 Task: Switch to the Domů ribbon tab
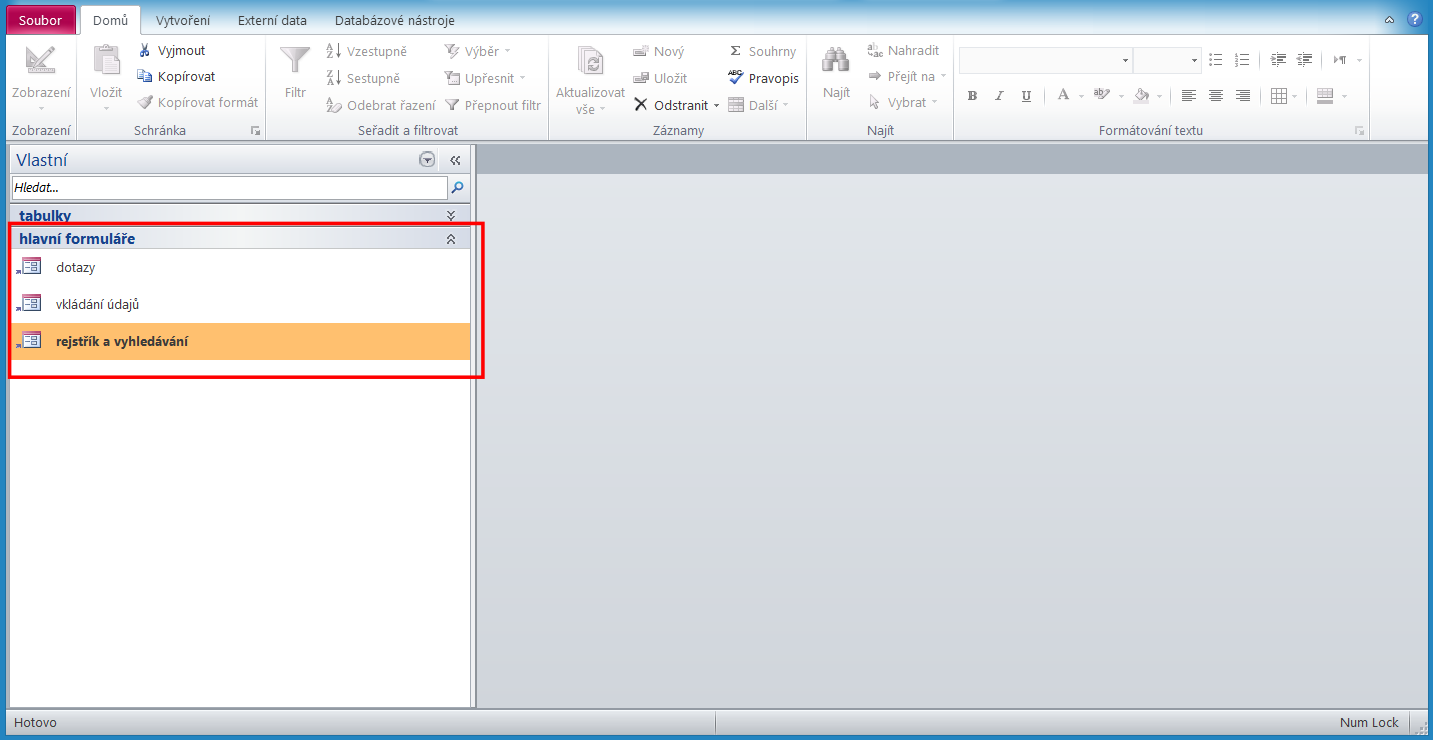(x=110, y=20)
